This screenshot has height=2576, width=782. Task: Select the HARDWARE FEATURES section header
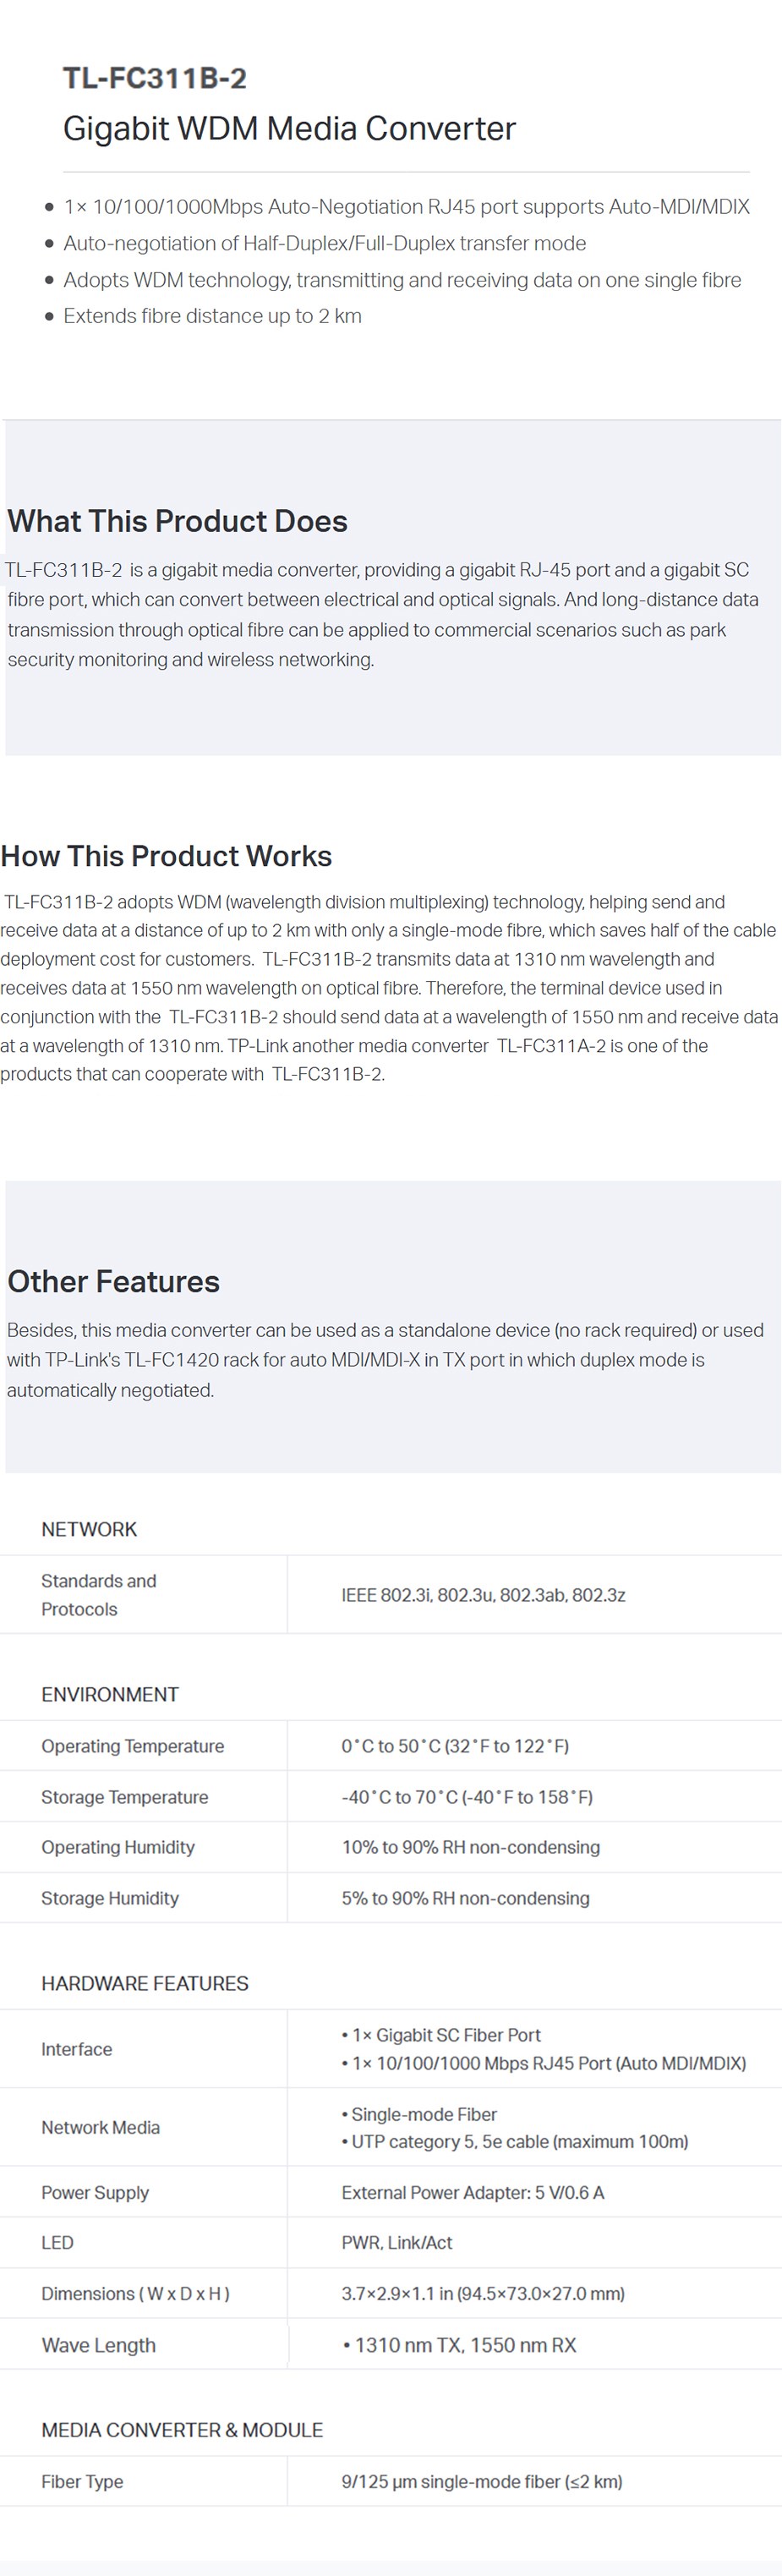point(145,1983)
